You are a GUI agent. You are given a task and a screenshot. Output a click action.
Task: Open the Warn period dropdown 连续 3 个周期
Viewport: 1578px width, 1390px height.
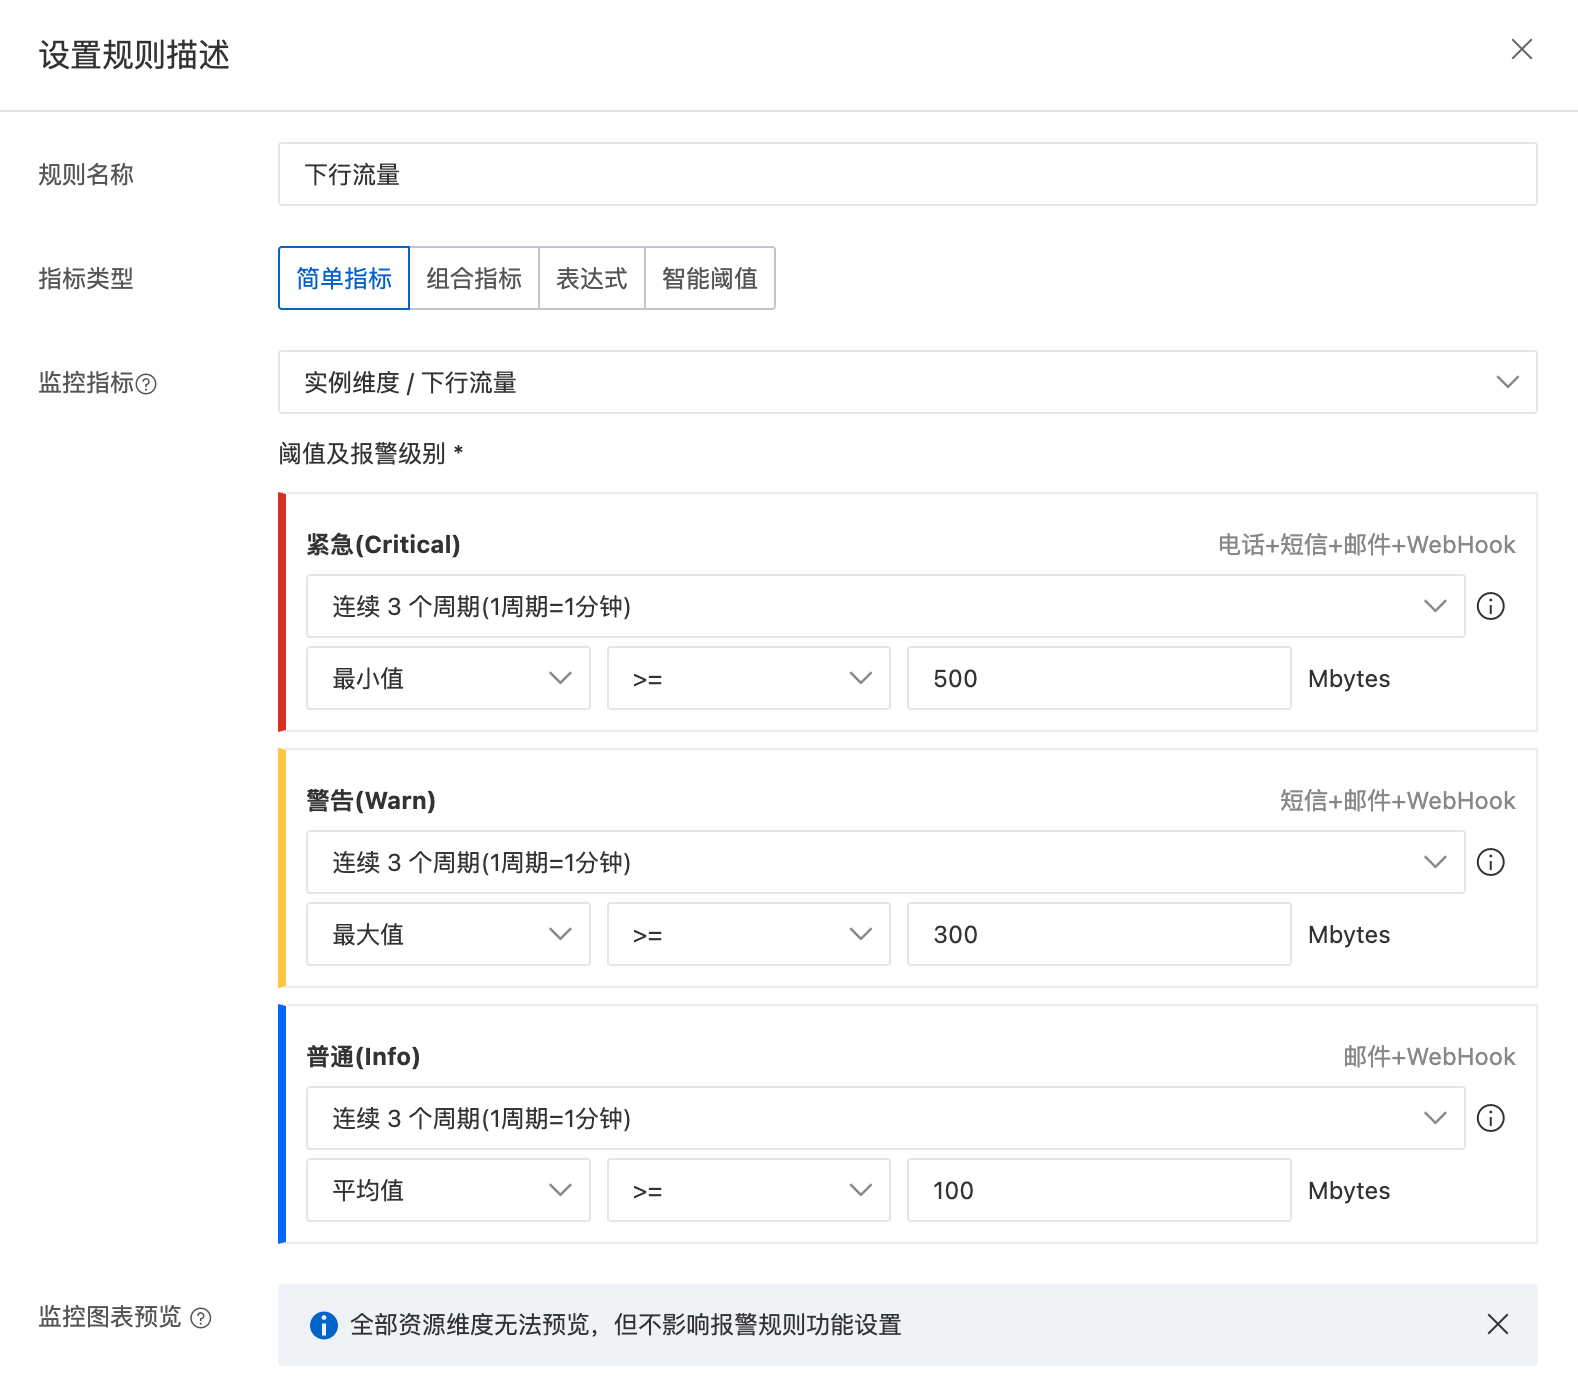(x=885, y=862)
